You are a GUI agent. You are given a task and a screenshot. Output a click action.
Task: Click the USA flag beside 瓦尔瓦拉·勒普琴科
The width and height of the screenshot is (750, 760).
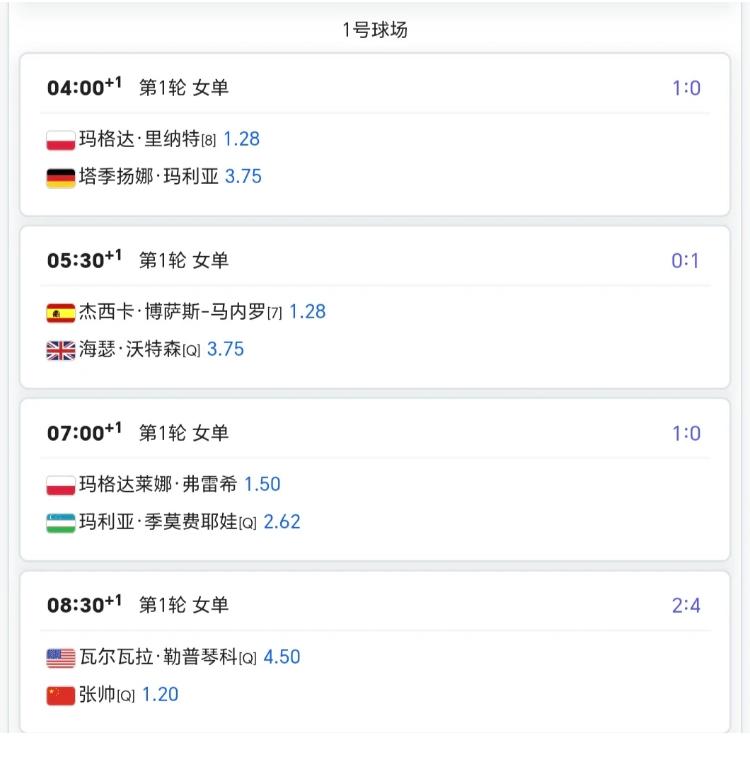[61, 658]
